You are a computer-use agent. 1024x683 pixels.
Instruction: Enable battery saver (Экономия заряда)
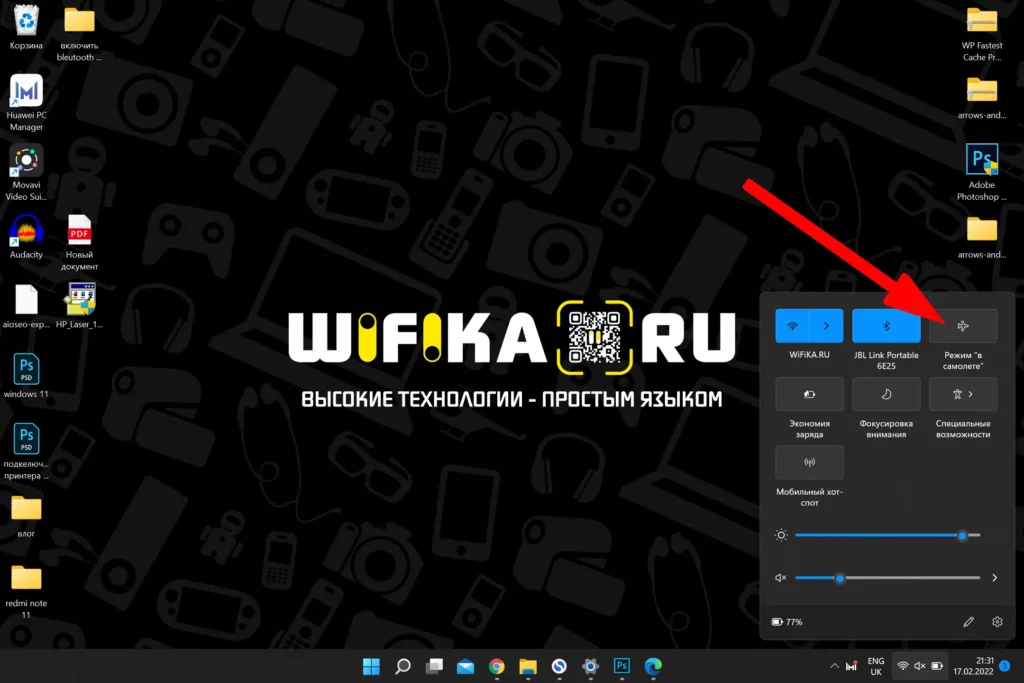[809, 394]
